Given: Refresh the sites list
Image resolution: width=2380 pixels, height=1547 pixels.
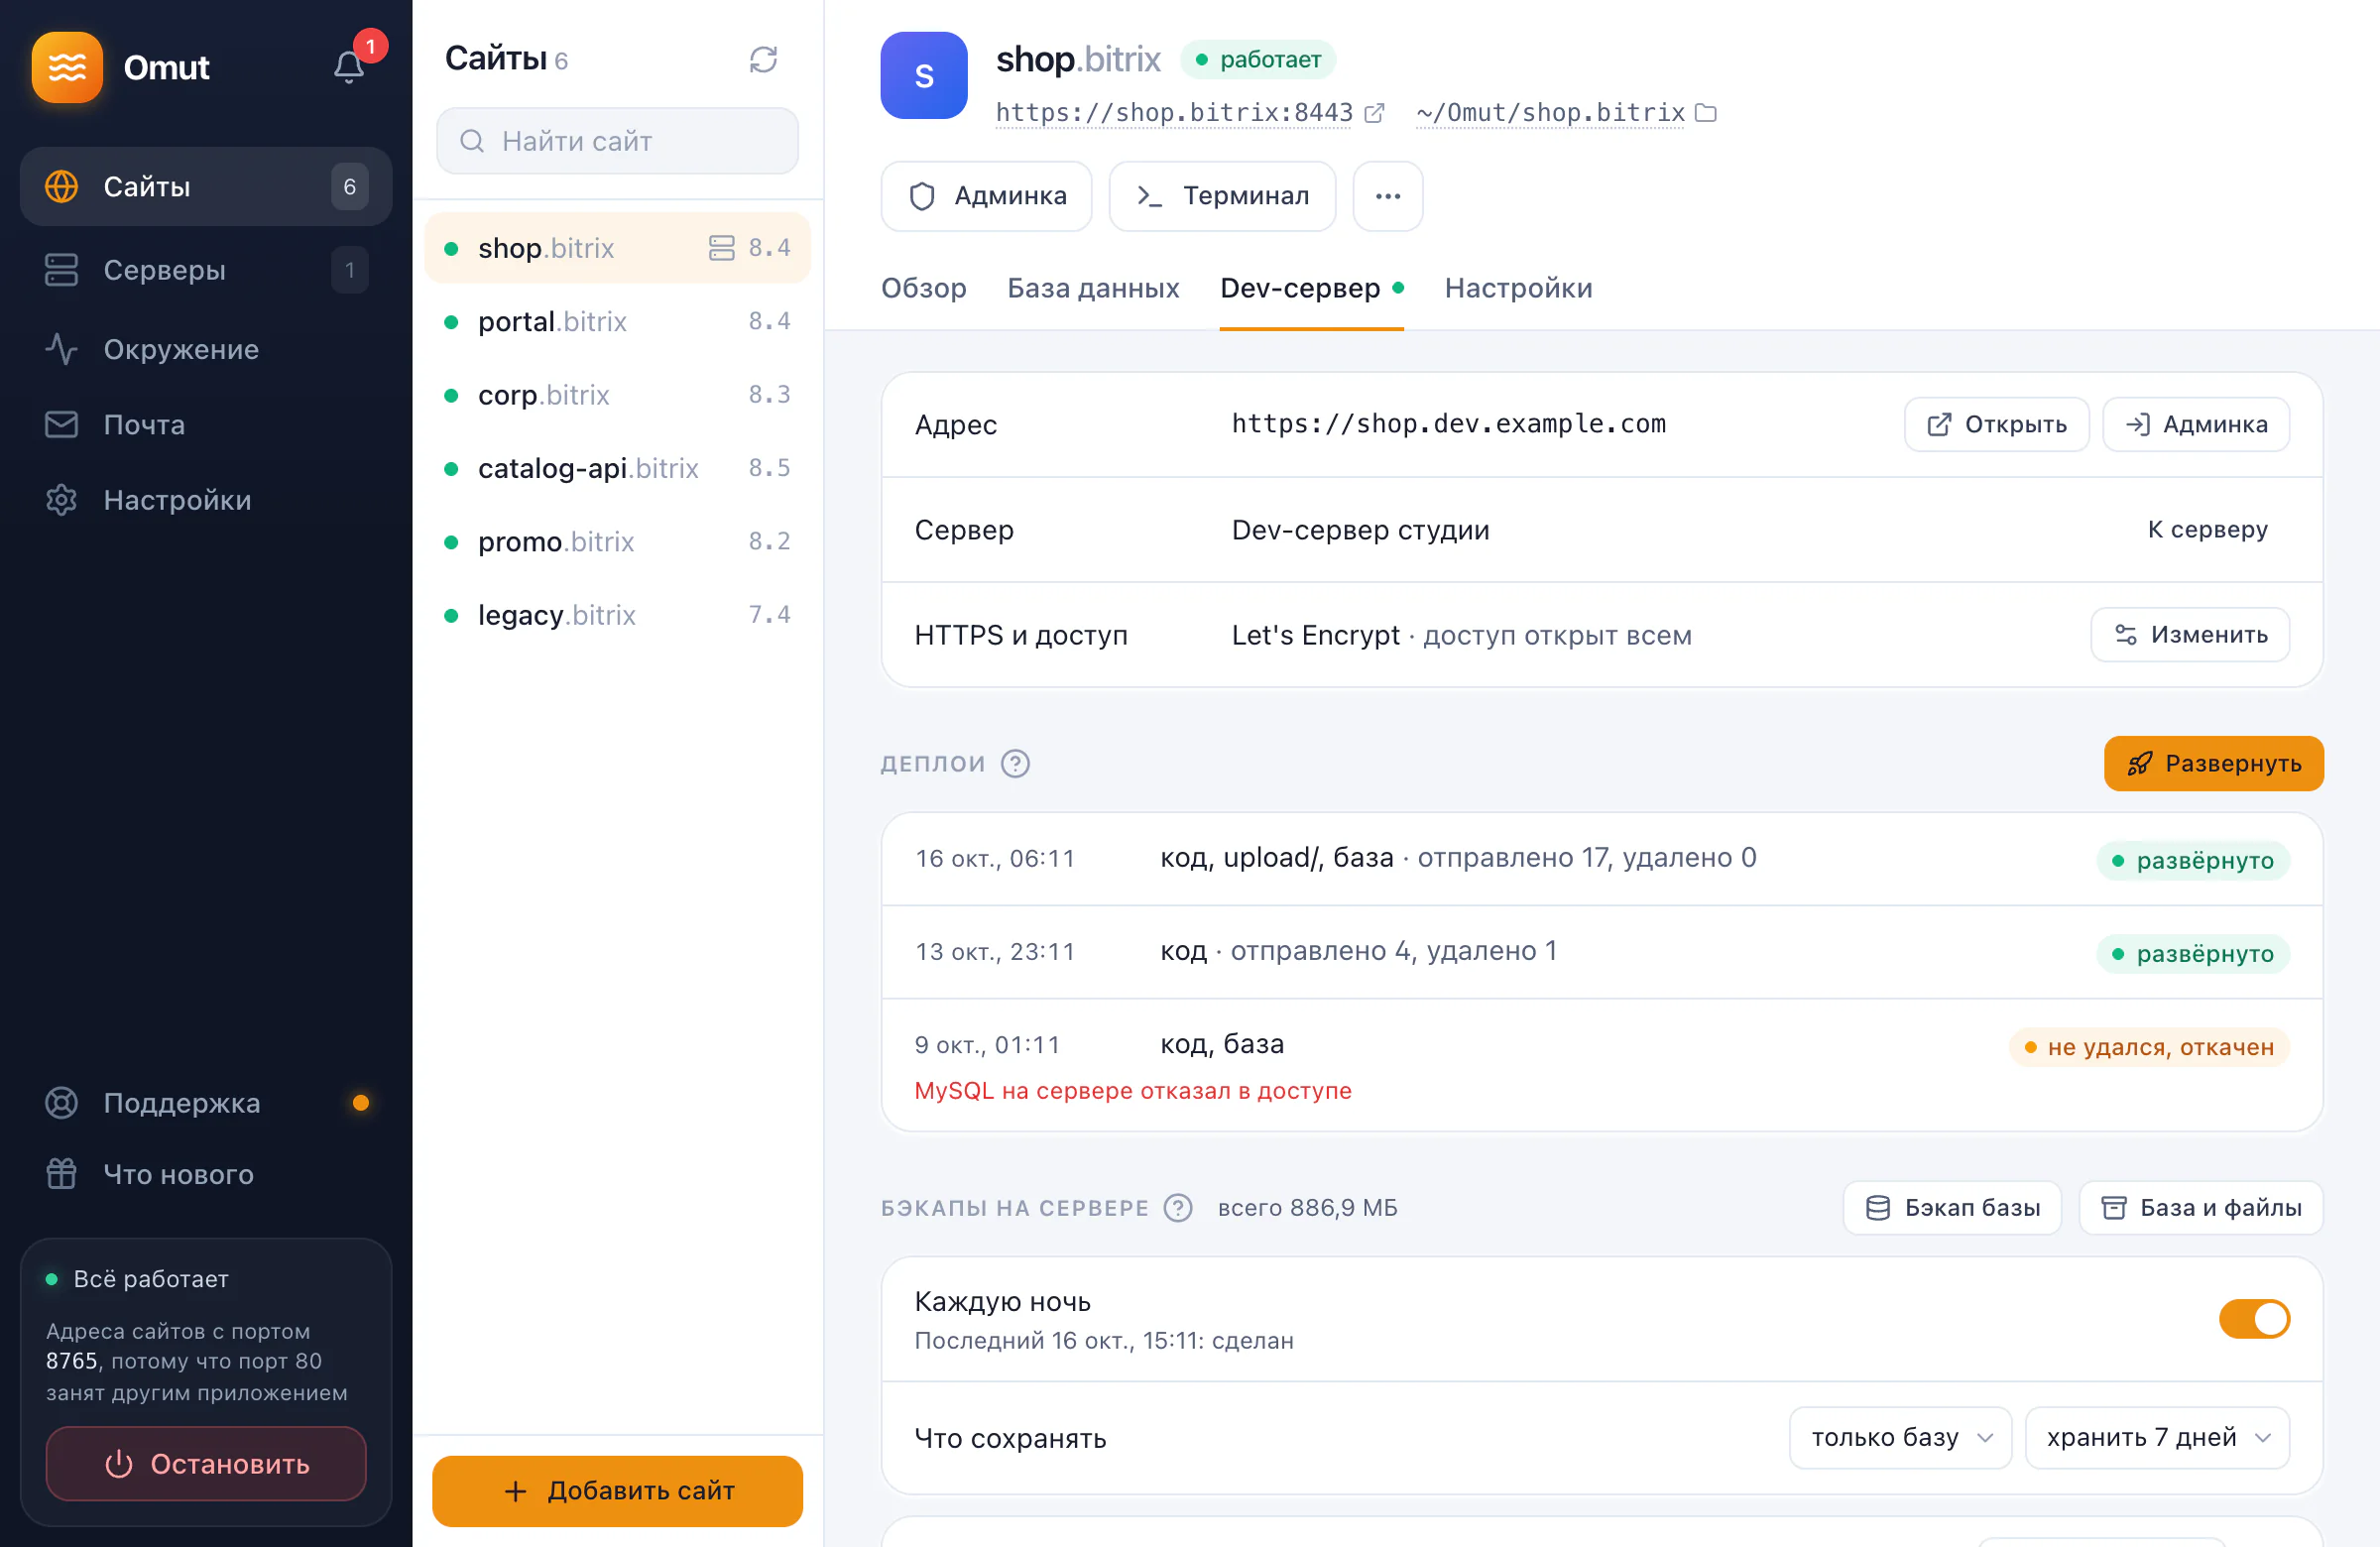Looking at the screenshot, I should pyautogui.click(x=763, y=60).
